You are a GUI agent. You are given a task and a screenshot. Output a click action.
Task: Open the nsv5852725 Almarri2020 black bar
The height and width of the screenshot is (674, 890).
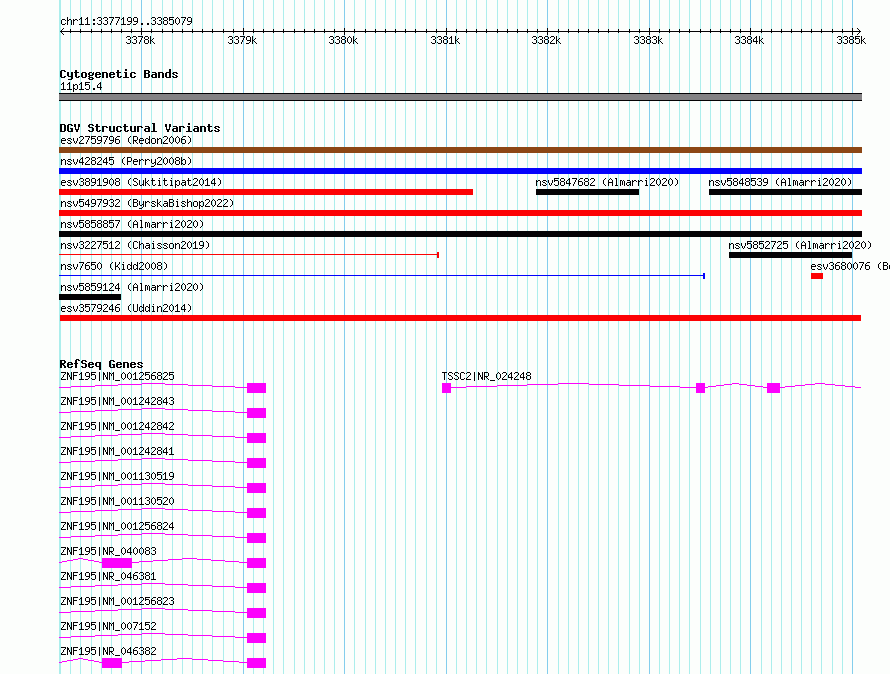790,255
